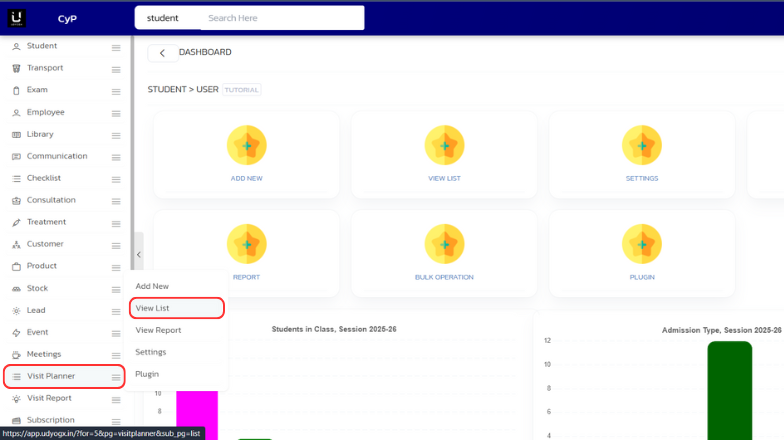This screenshot has width=784, height=440.
Task: Click the Plugin star icon tile
Action: [x=641, y=244]
